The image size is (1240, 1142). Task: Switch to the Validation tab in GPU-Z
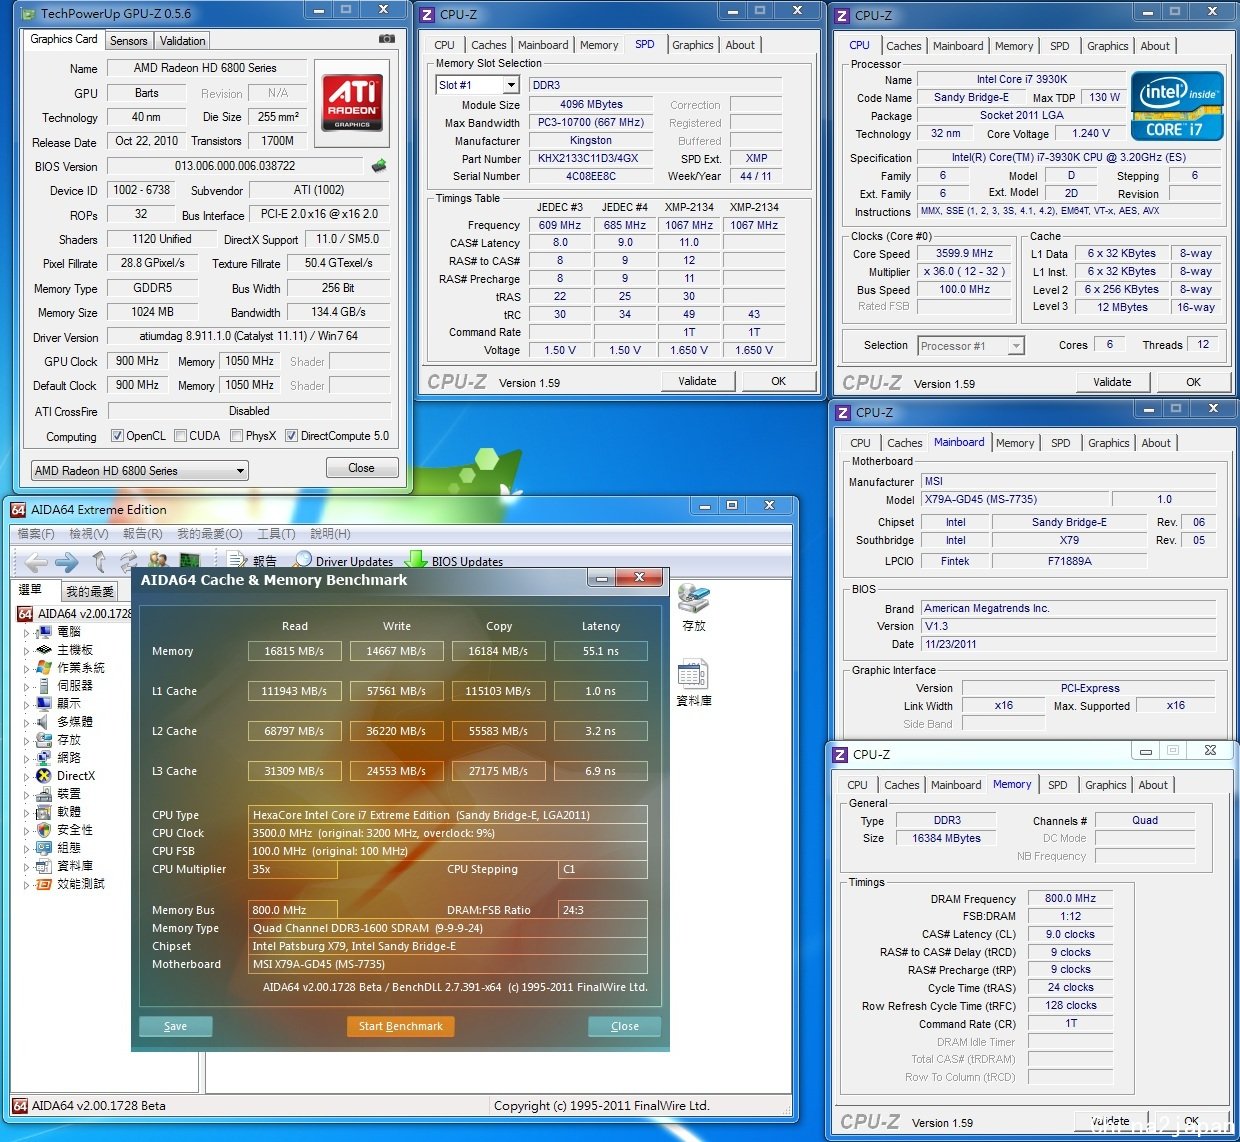pyautogui.click(x=182, y=41)
